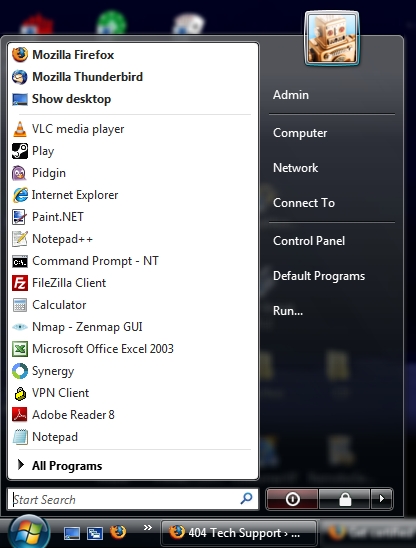Click Show desktop icon in Quick Launch

coord(72,533)
